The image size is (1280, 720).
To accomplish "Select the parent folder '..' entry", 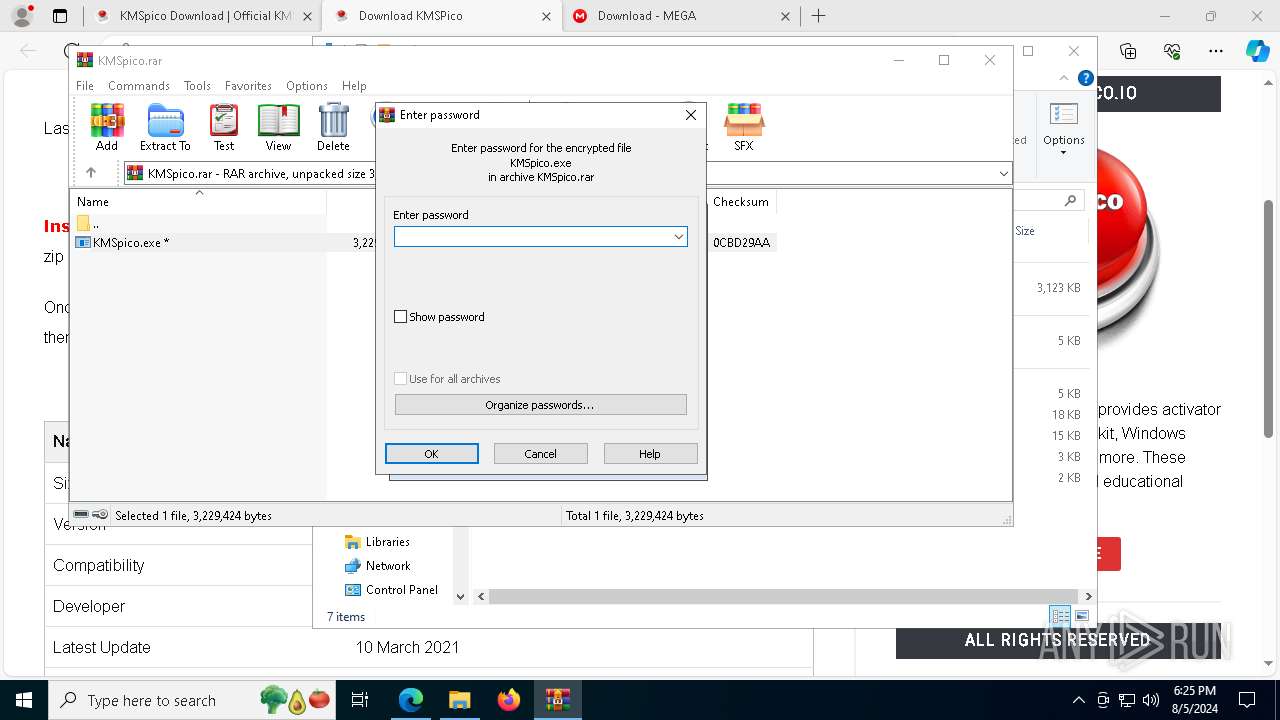I will [x=88, y=223].
